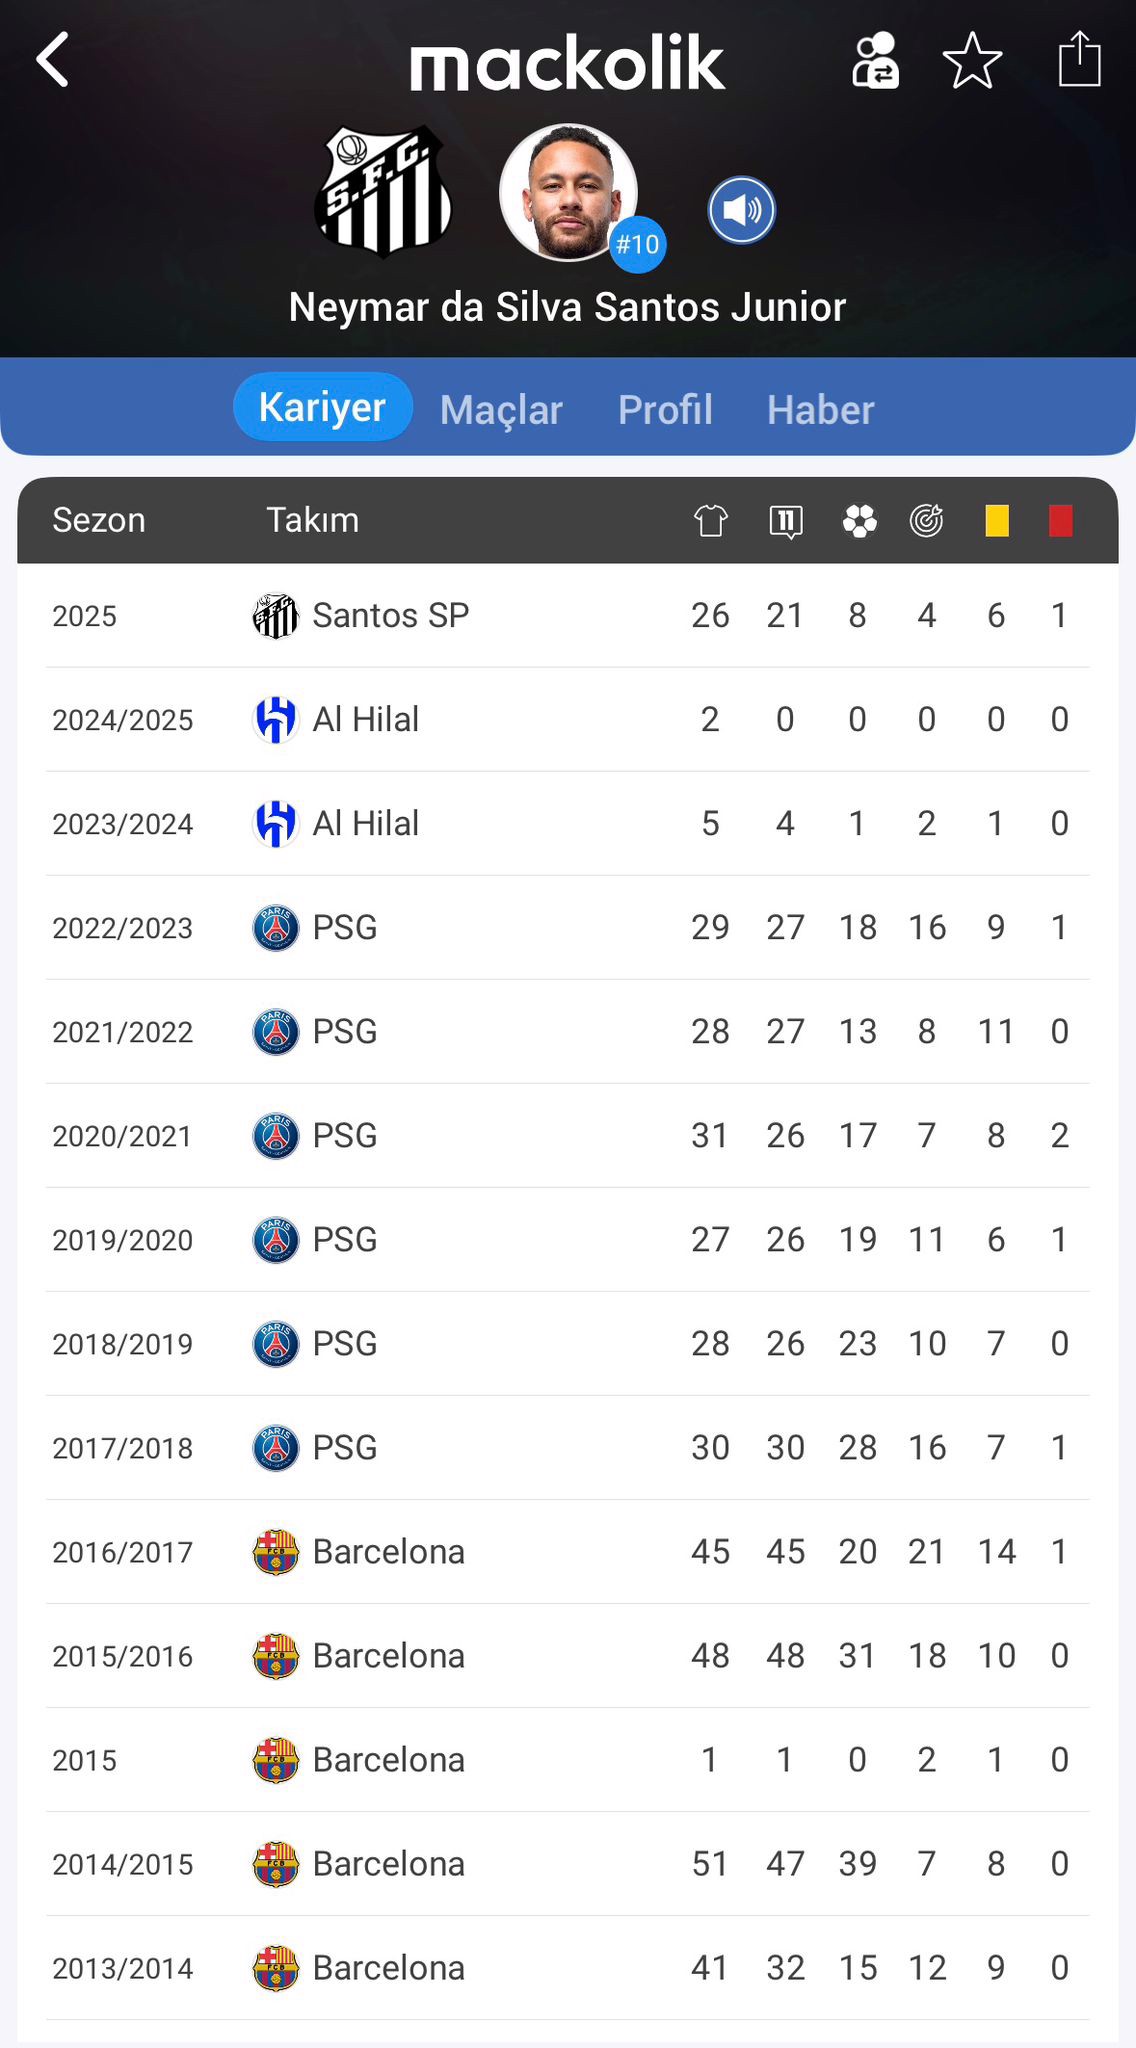Tap the goals ball column icon
1136x2048 pixels.
coord(859,520)
